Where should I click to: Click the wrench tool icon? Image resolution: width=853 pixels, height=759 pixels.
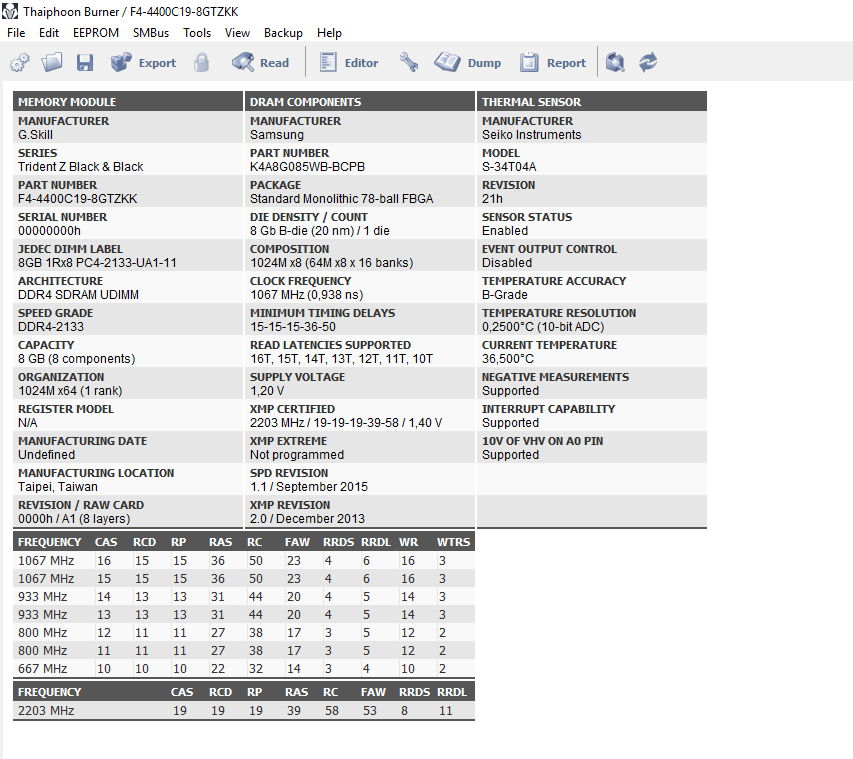[409, 63]
